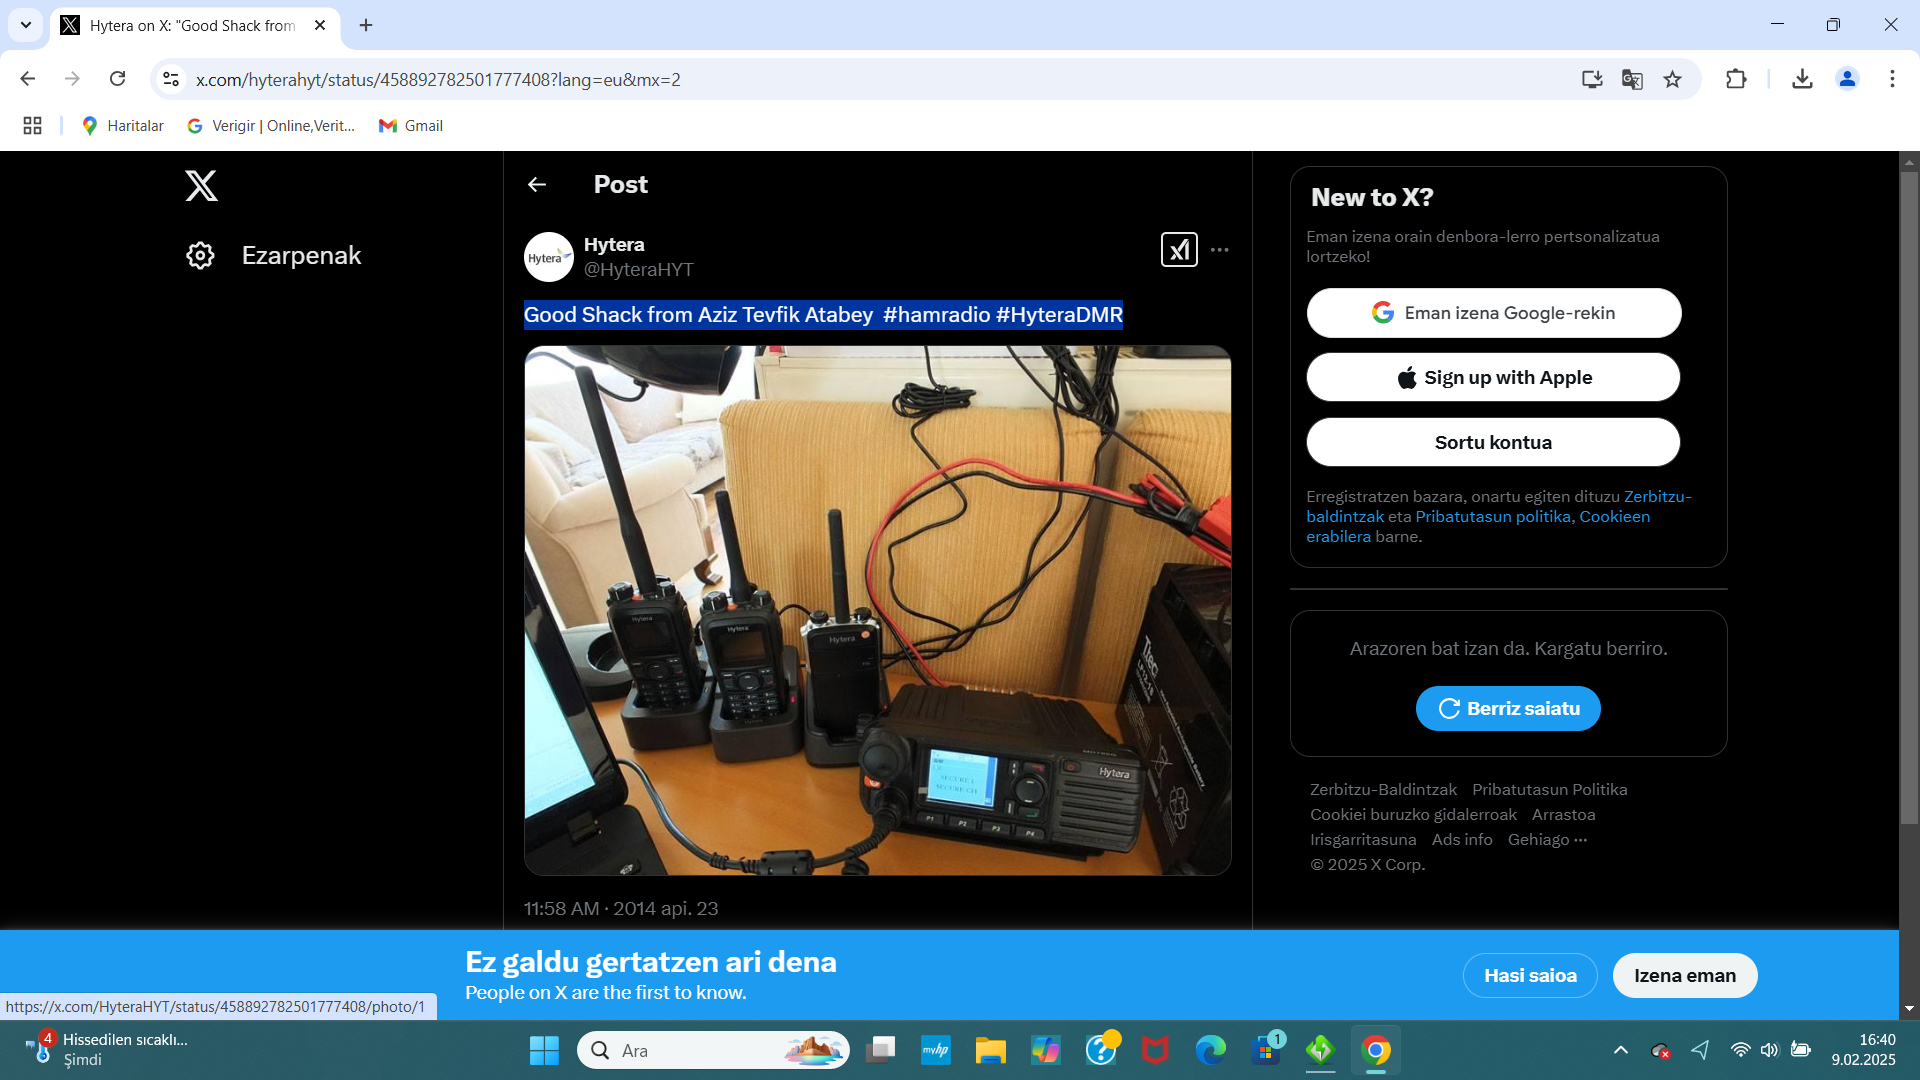Open Ads info footer link
1920x1080 pixels.
(x=1462, y=839)
